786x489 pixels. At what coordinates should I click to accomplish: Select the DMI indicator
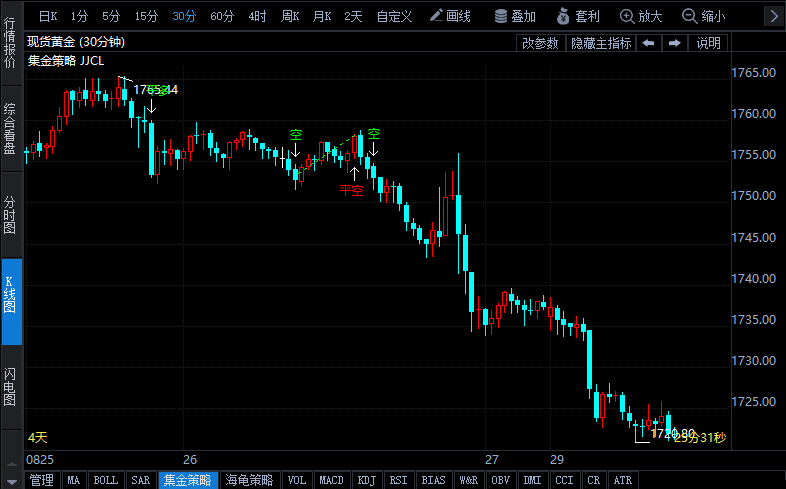click(532, 480)
